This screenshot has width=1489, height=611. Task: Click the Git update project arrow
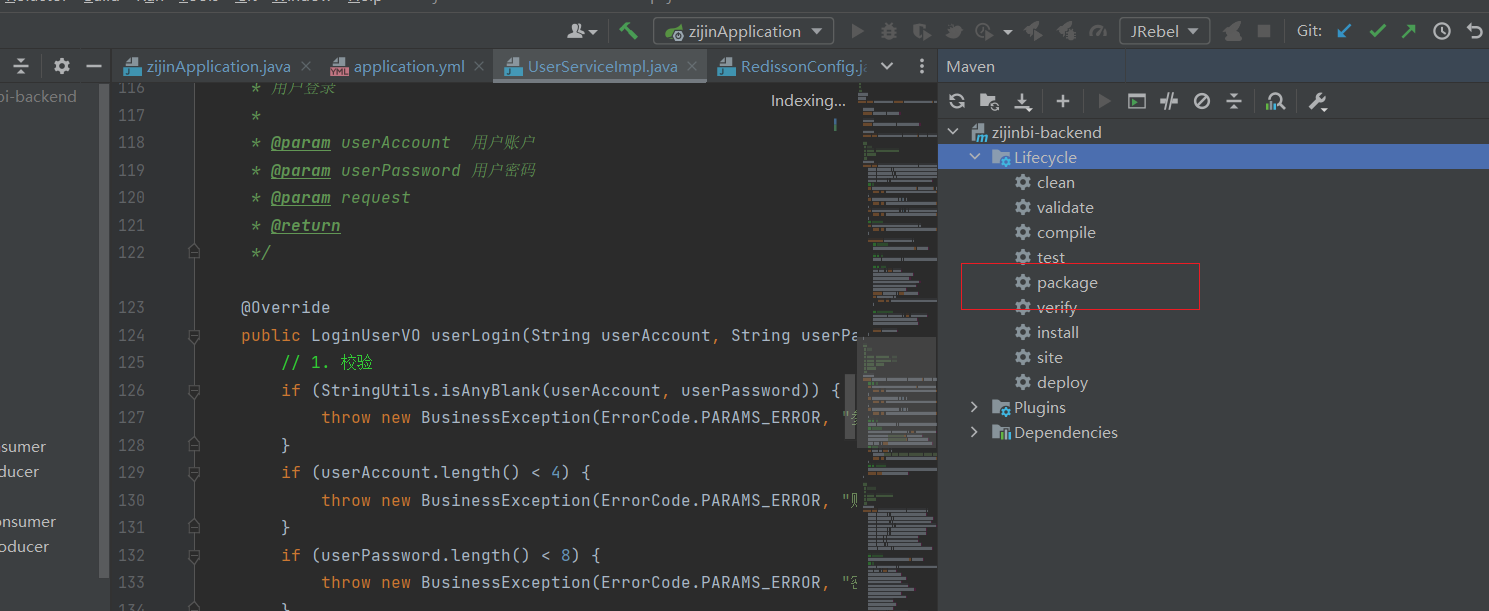coord(1345,31)
